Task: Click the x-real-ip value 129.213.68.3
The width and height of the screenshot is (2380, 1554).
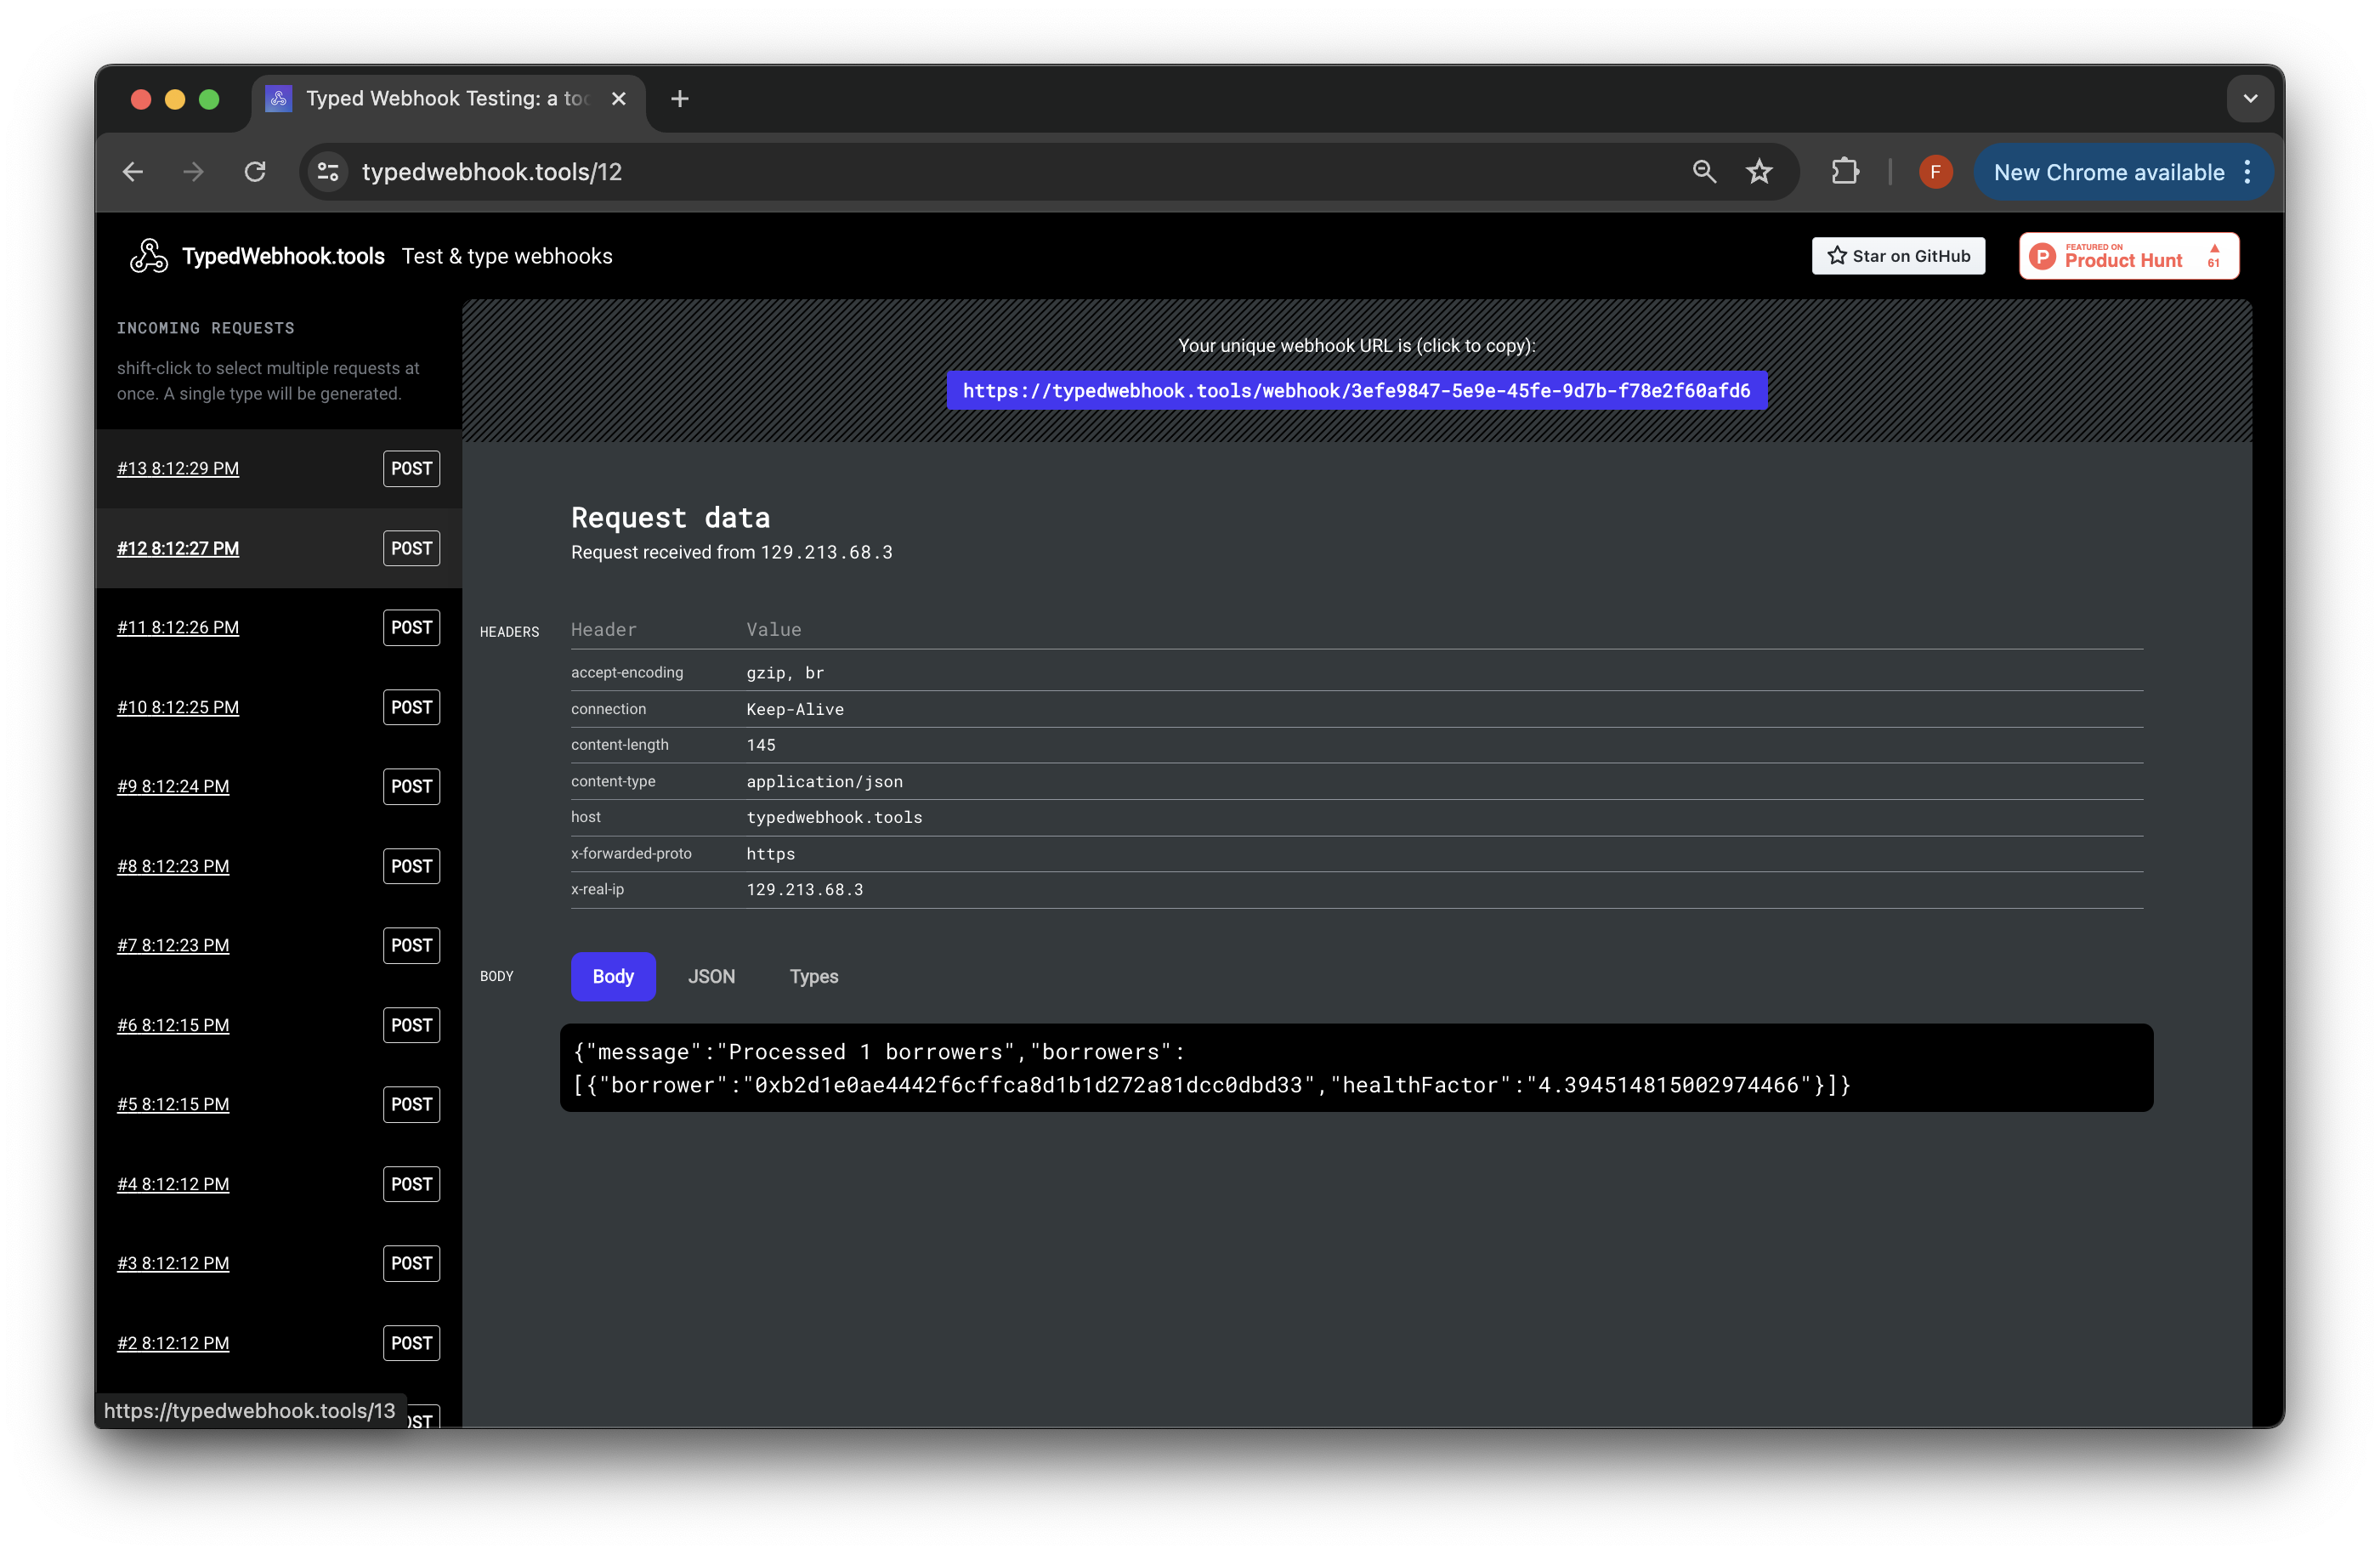Action: pos(804,890)
